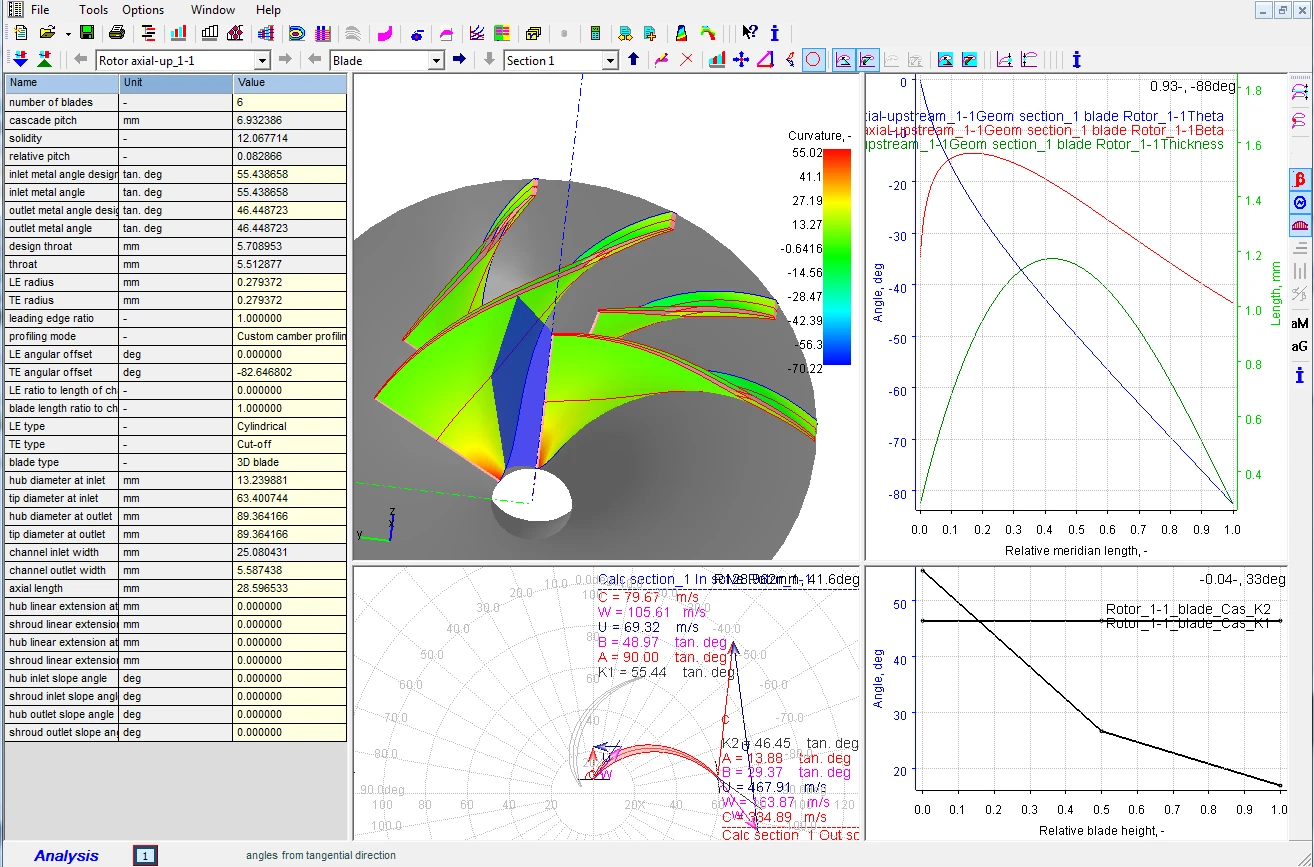
Task: Click the yellow stacked windows icon
Action: (533, 33)
